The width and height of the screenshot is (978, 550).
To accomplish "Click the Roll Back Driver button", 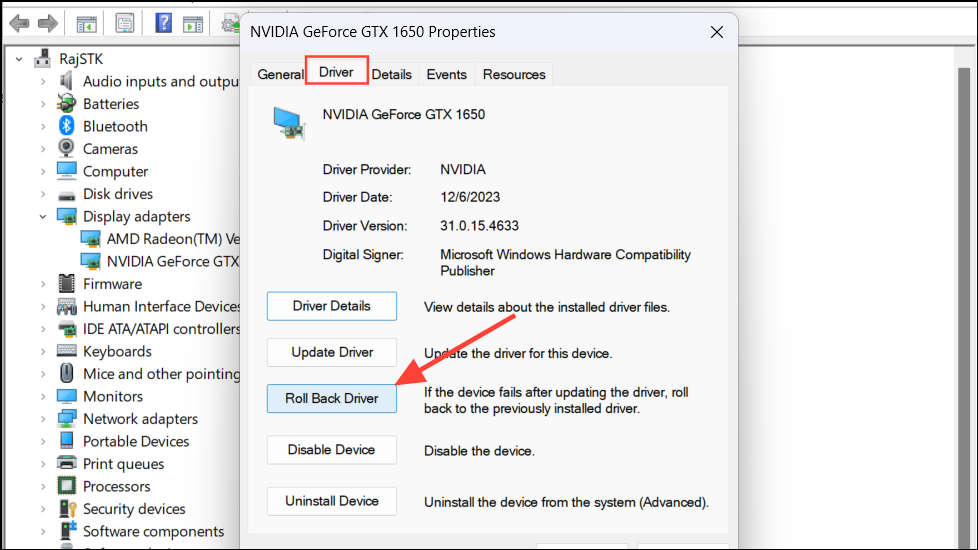I will click(332, 398).
